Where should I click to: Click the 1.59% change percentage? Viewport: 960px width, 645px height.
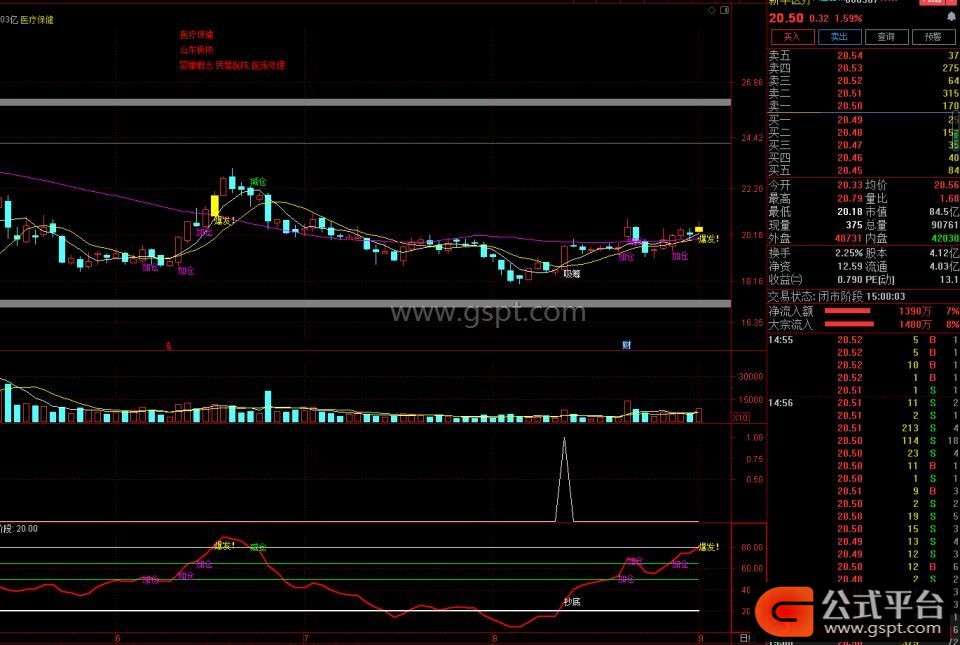[848, 19]
